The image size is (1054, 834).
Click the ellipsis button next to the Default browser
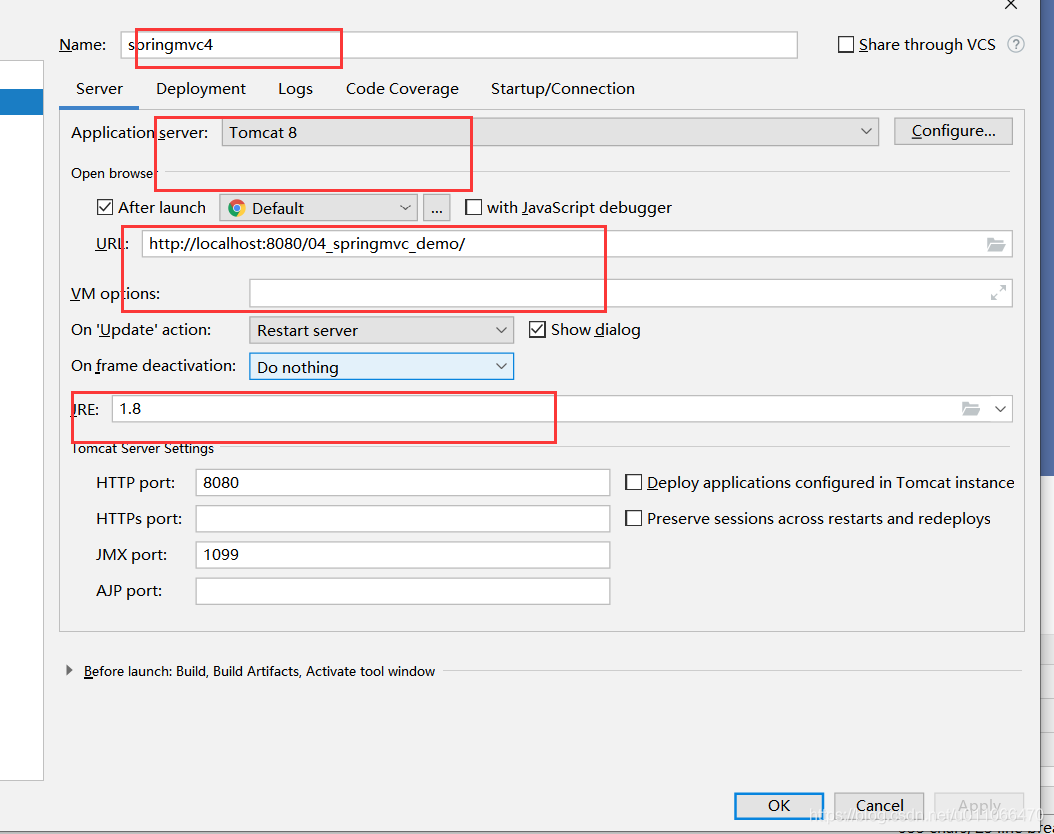tap(437, 208)
